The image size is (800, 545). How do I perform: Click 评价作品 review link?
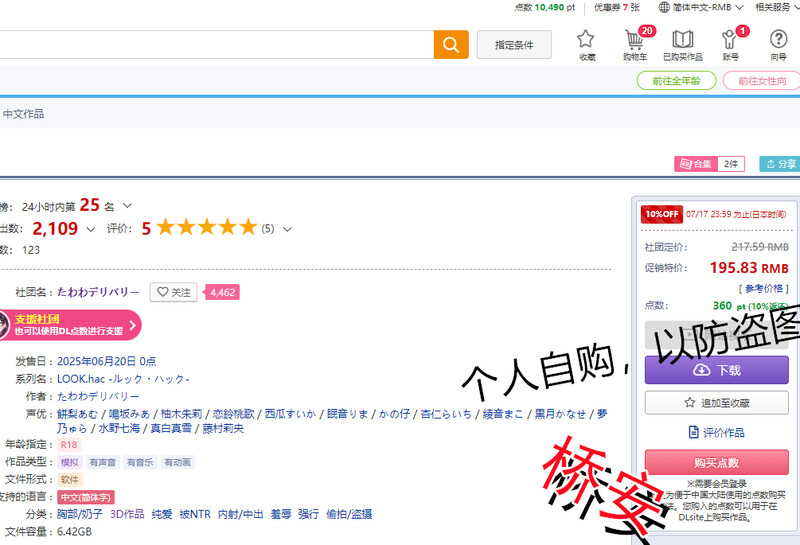point(716,433)
